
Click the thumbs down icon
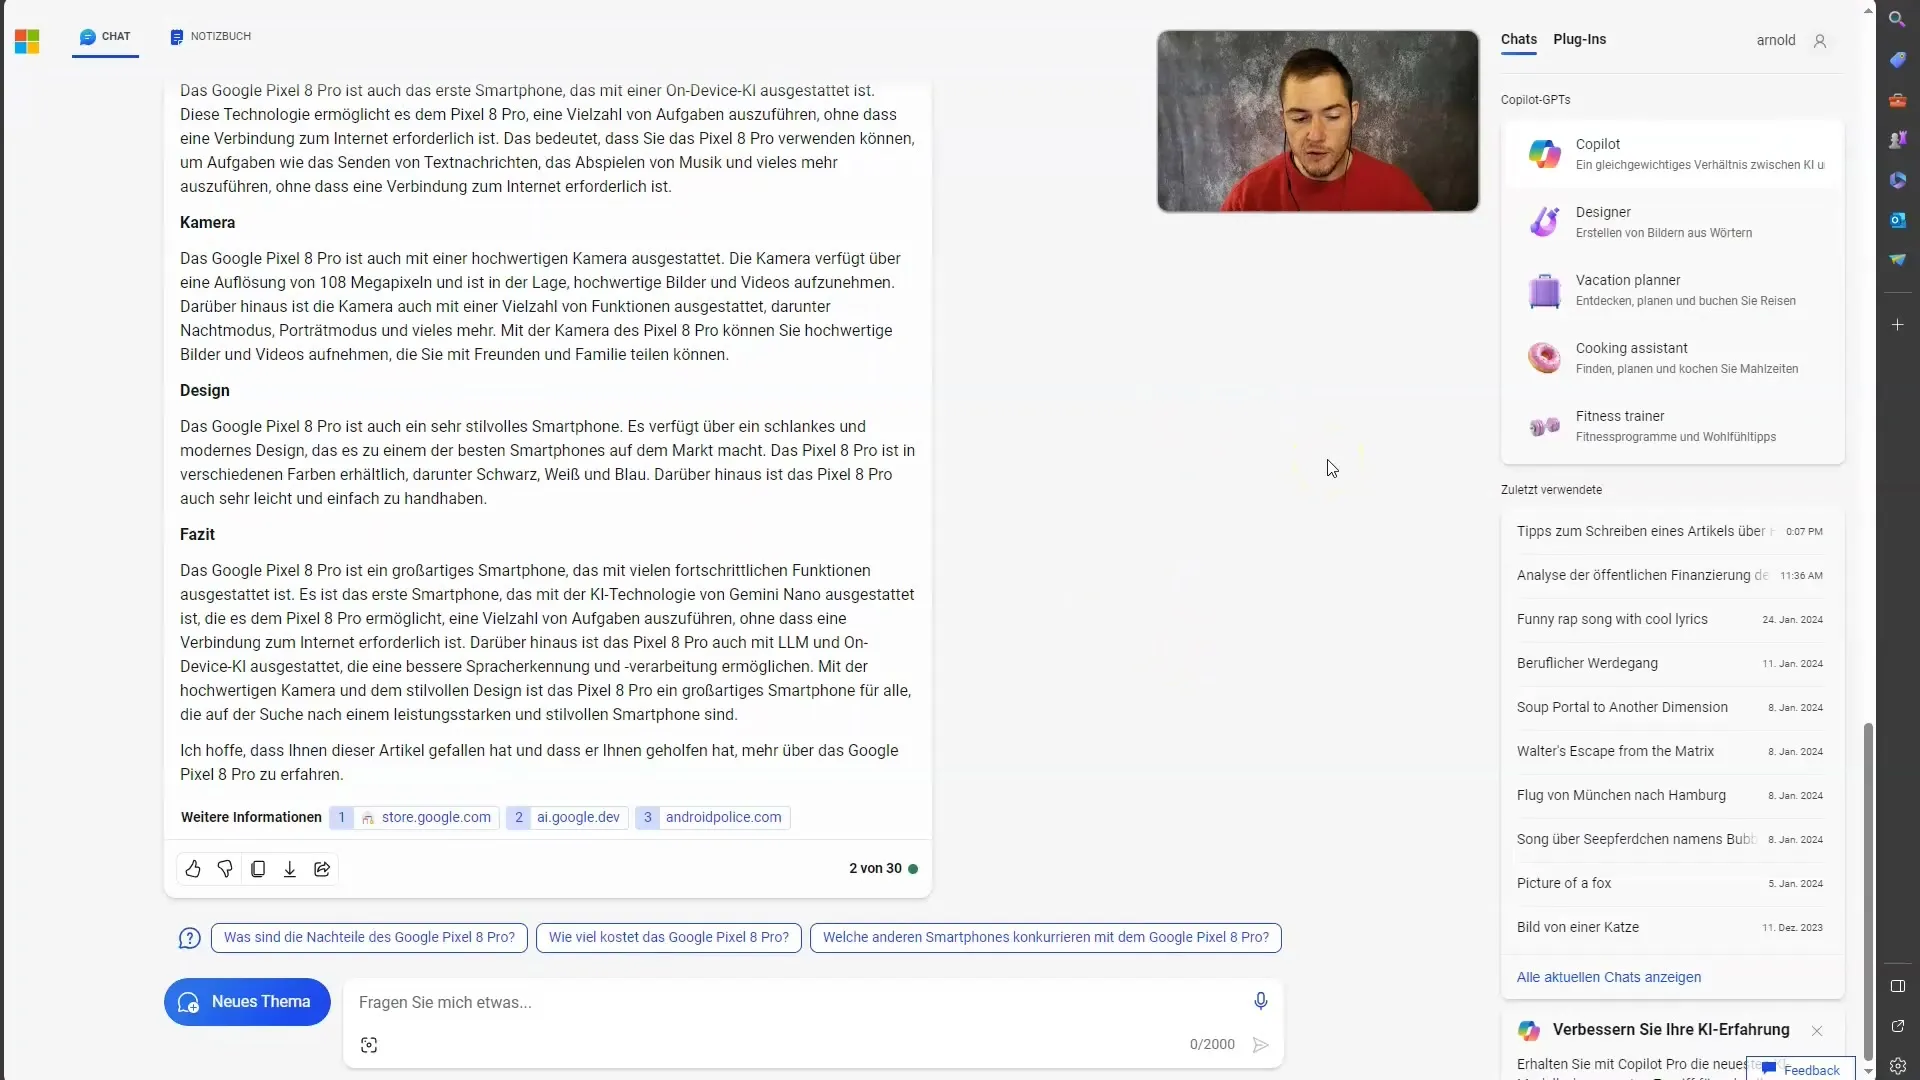(x=224, y=868)
